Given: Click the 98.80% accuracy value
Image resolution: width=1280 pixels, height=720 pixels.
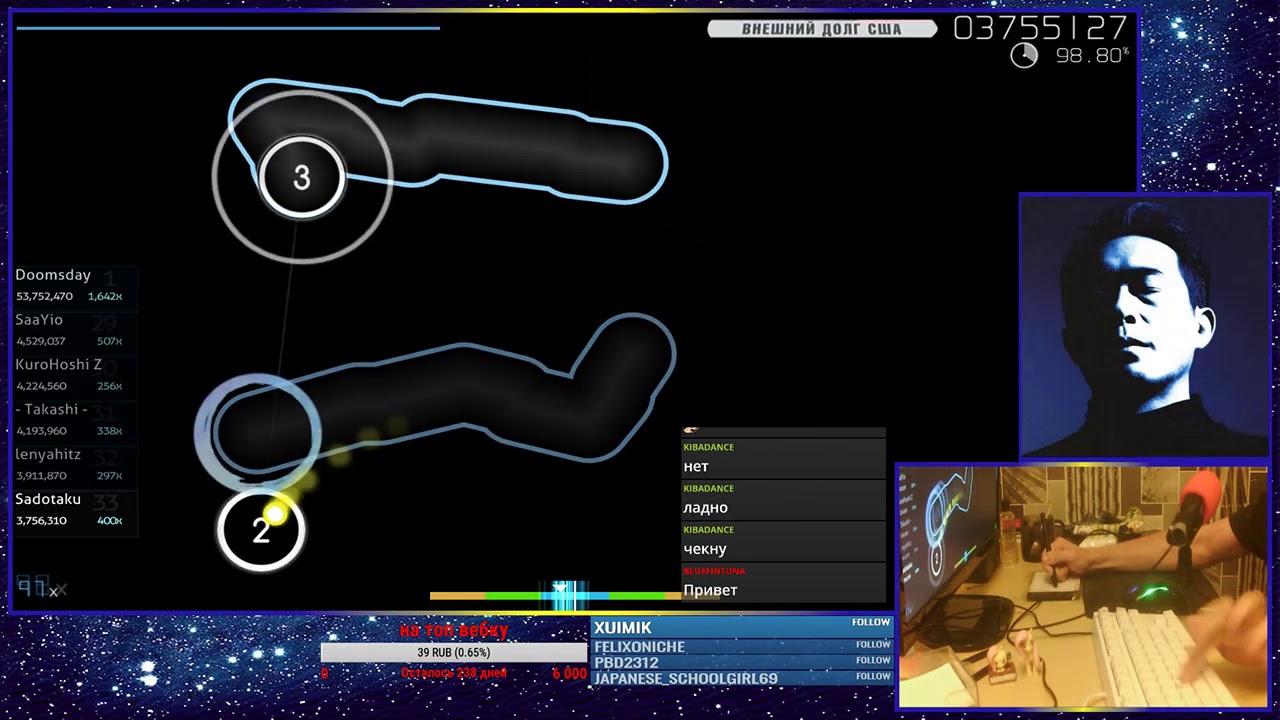Looking at the screenshot, I should pos(1092,56).
